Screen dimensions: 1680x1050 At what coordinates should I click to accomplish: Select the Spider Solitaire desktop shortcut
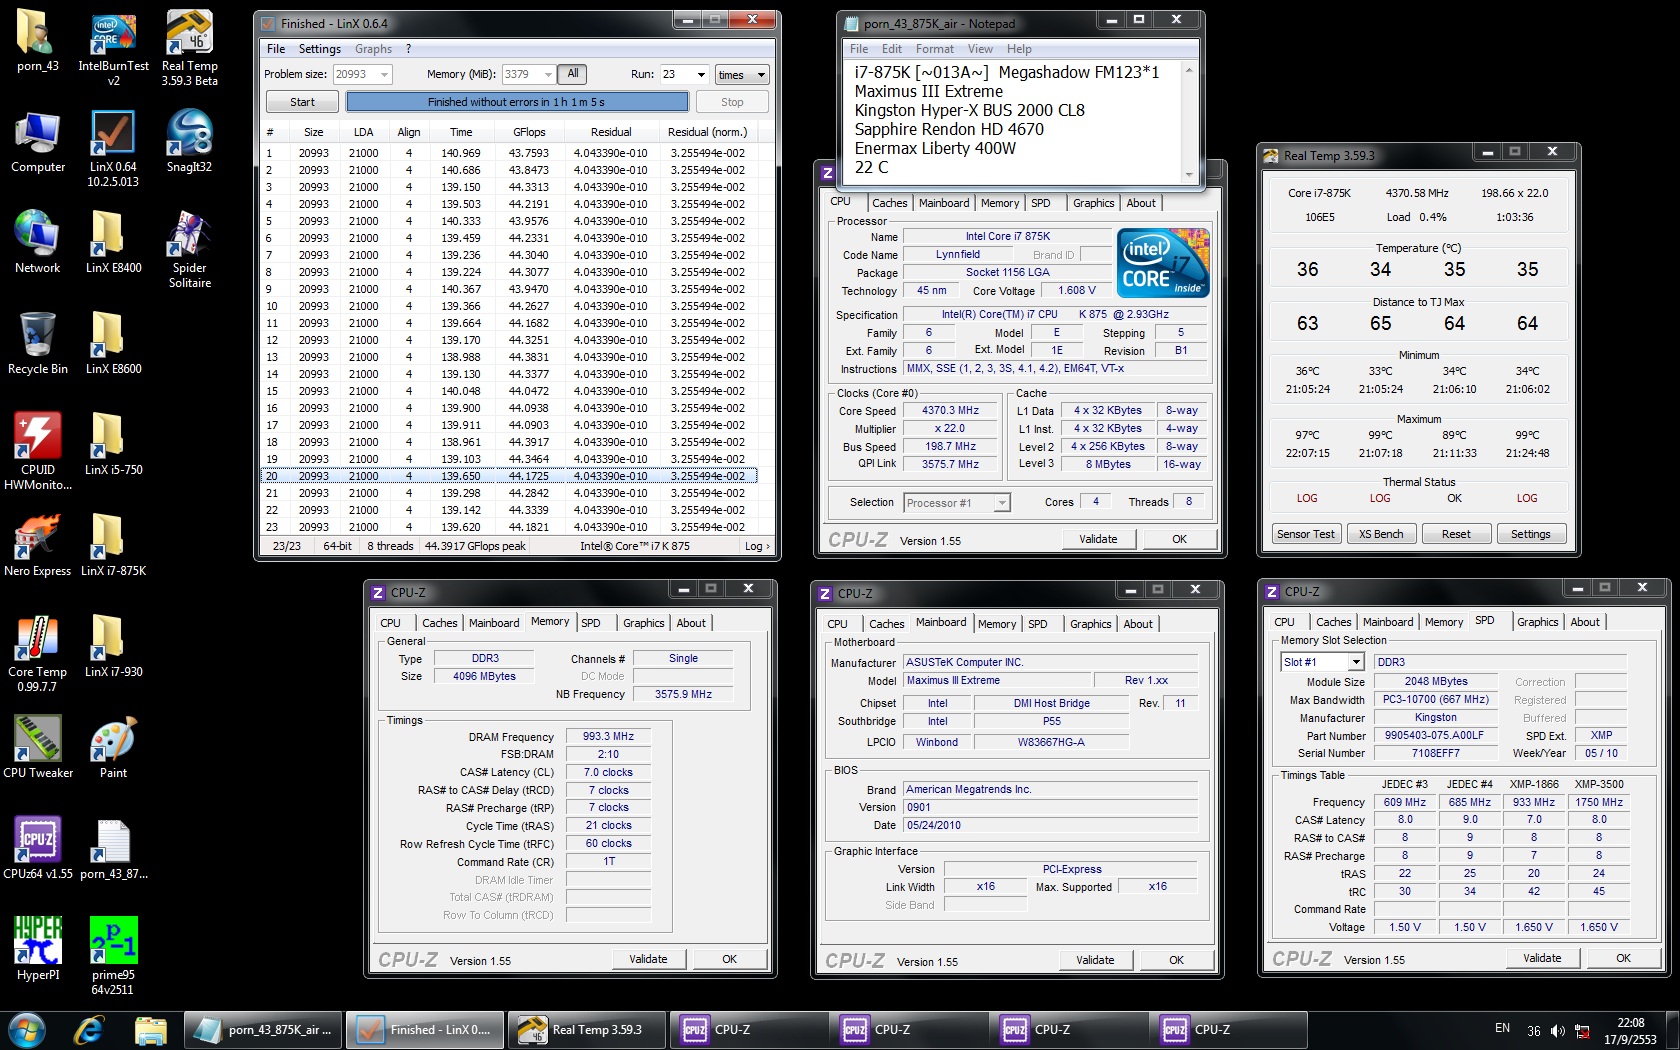pos(189,250)
